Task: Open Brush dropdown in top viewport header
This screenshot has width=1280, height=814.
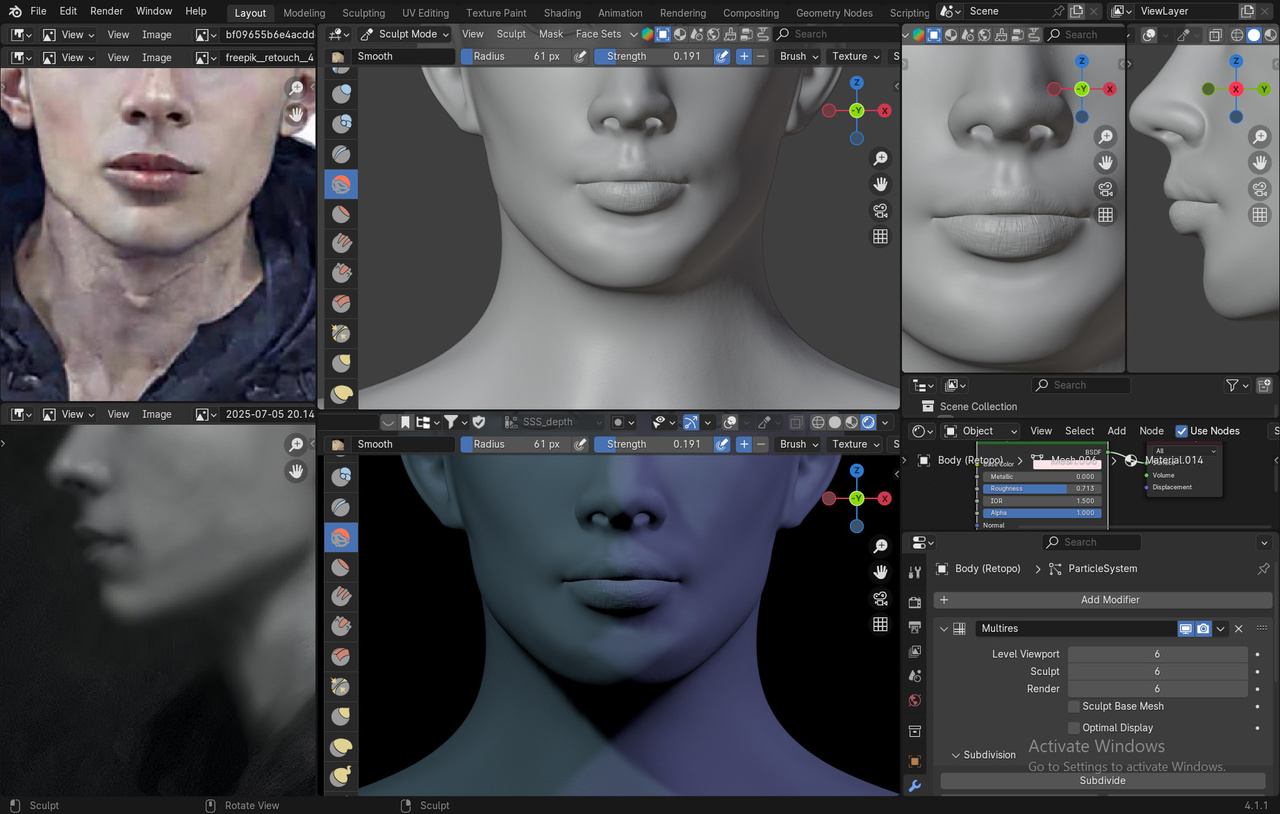Action: tap(798, 56)
